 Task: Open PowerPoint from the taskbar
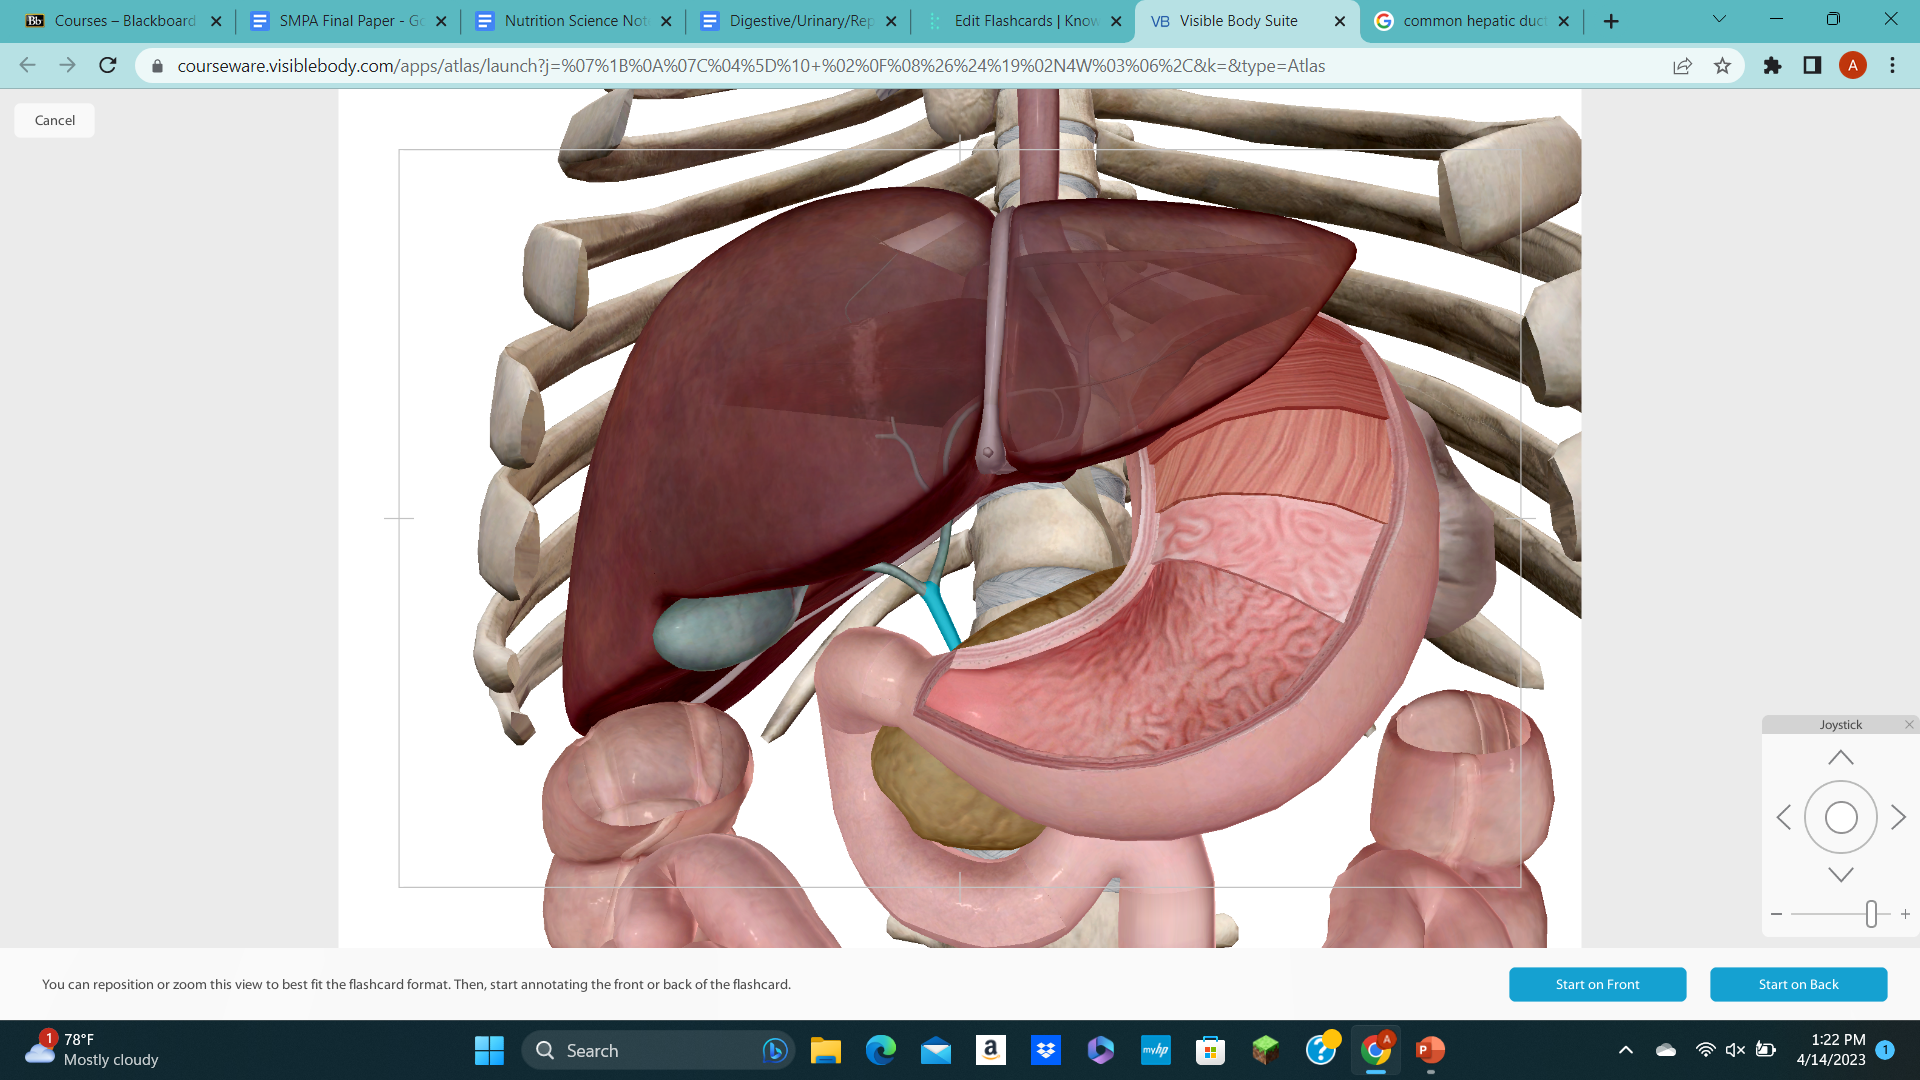pos(1429,1050)
